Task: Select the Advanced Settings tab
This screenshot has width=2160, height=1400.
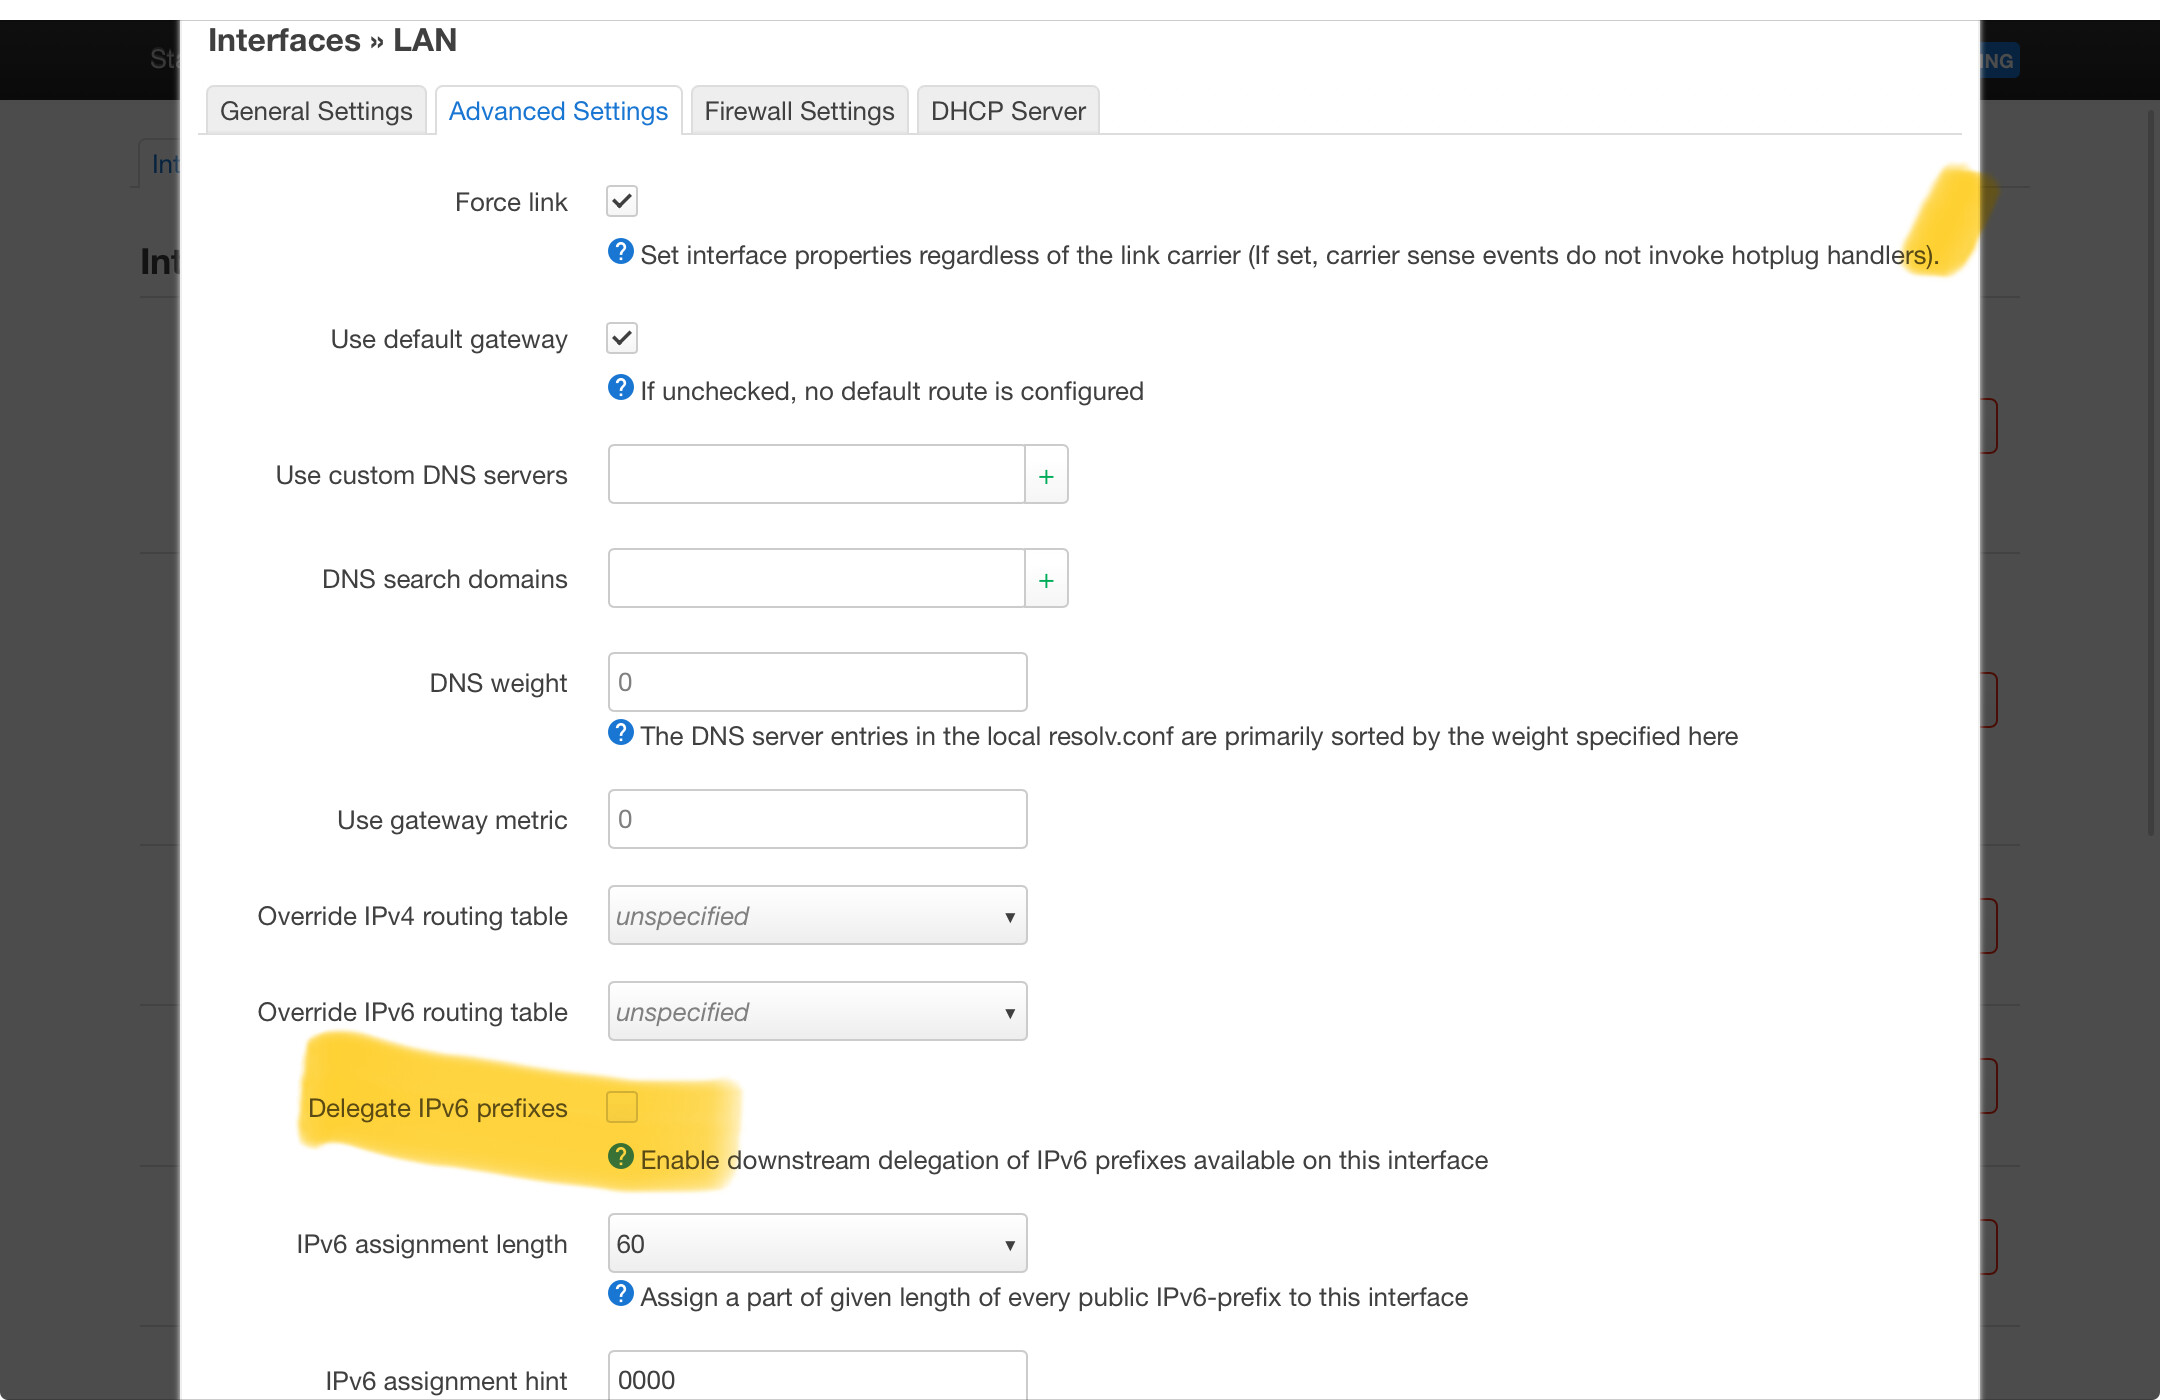Action: 558,111
